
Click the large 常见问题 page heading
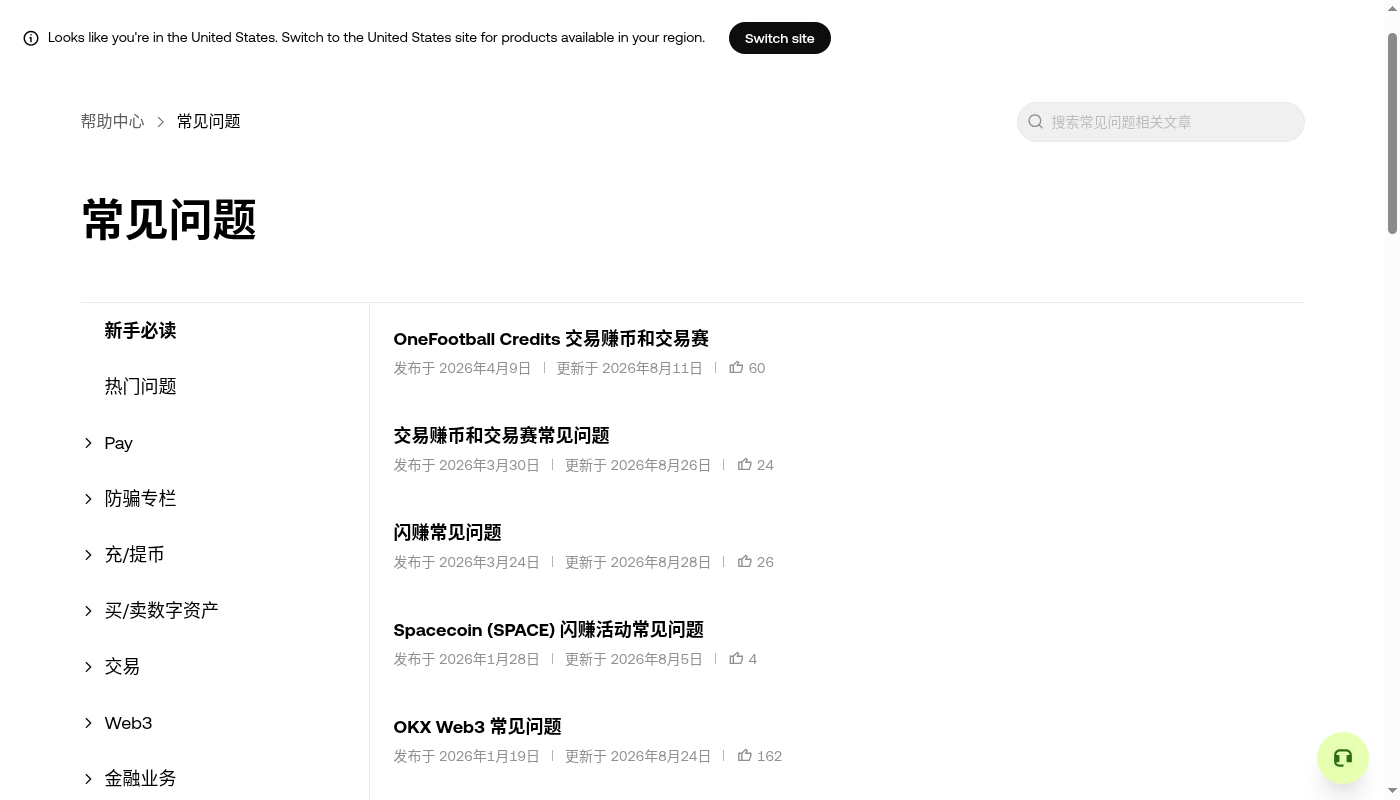tap(169, 219)
